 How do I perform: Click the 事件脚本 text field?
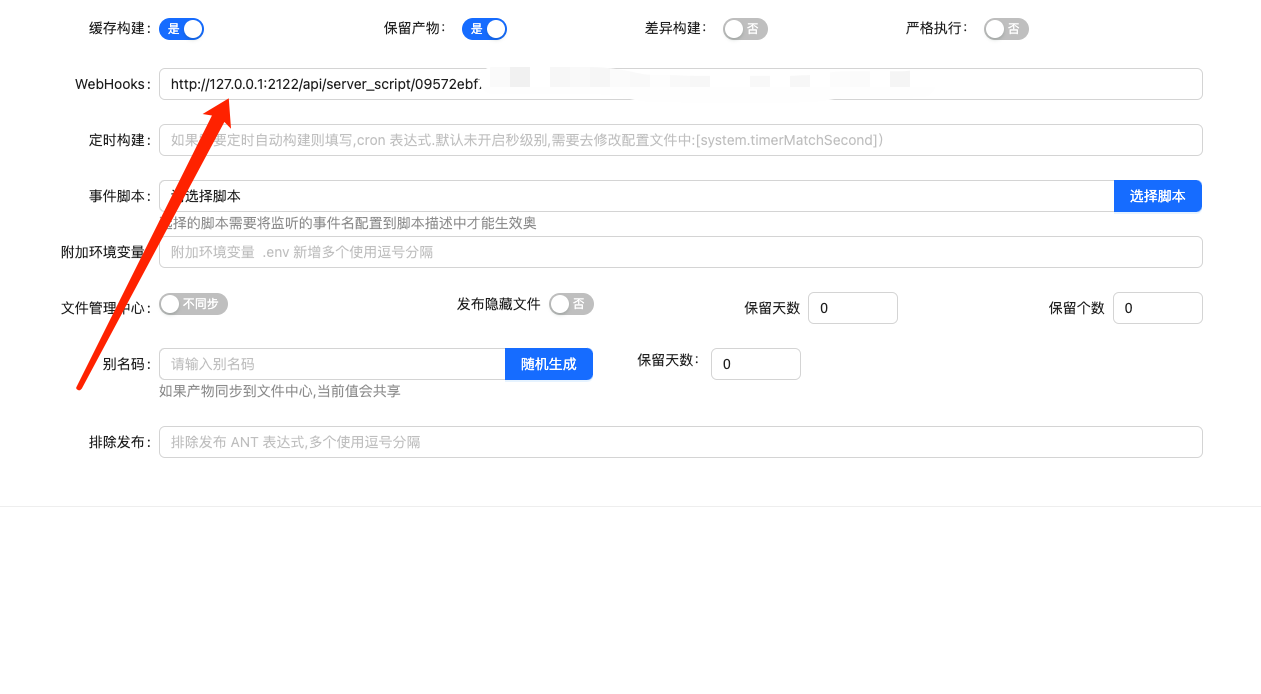tap(636, 196)
